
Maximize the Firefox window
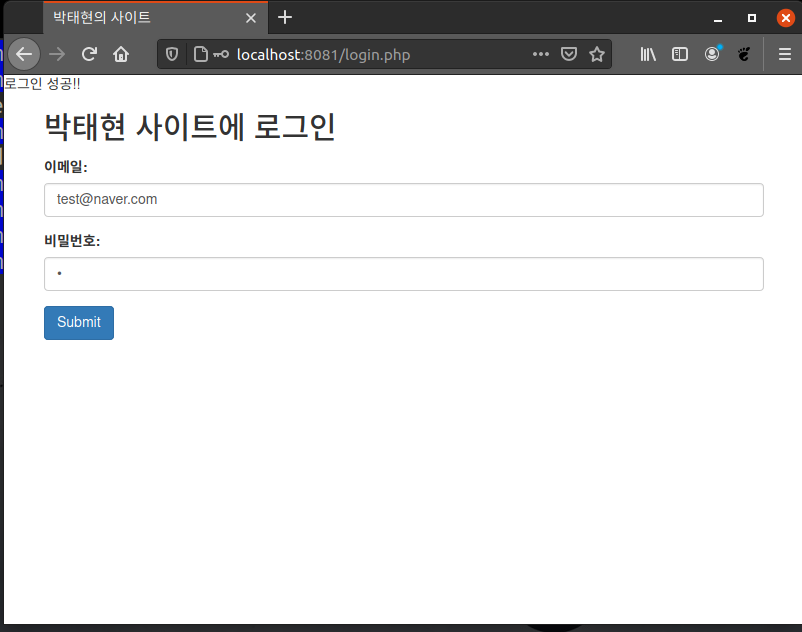click(x=752, y=18)
